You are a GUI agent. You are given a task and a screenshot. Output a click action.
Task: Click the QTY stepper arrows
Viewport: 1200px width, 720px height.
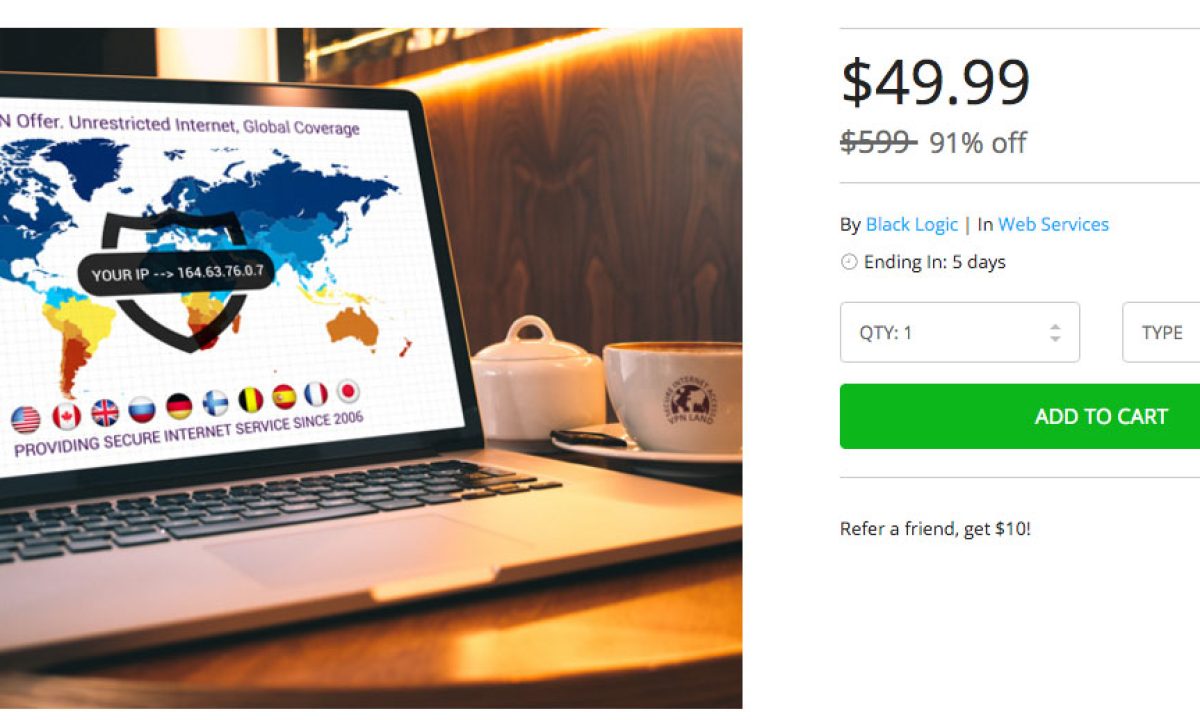point(1055,333)
